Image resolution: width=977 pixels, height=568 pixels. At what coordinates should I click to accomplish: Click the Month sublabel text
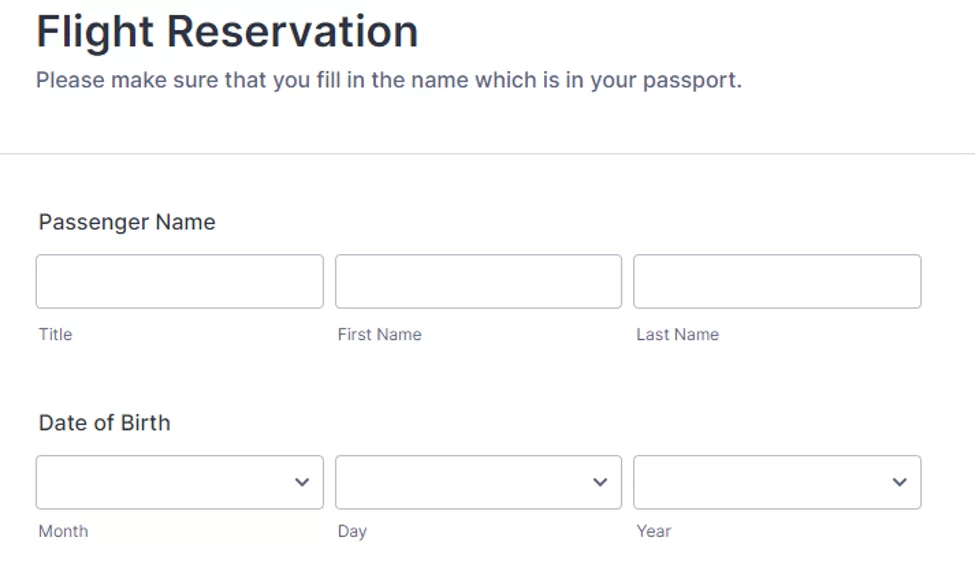pyautogui.click(x=63, y=531)
